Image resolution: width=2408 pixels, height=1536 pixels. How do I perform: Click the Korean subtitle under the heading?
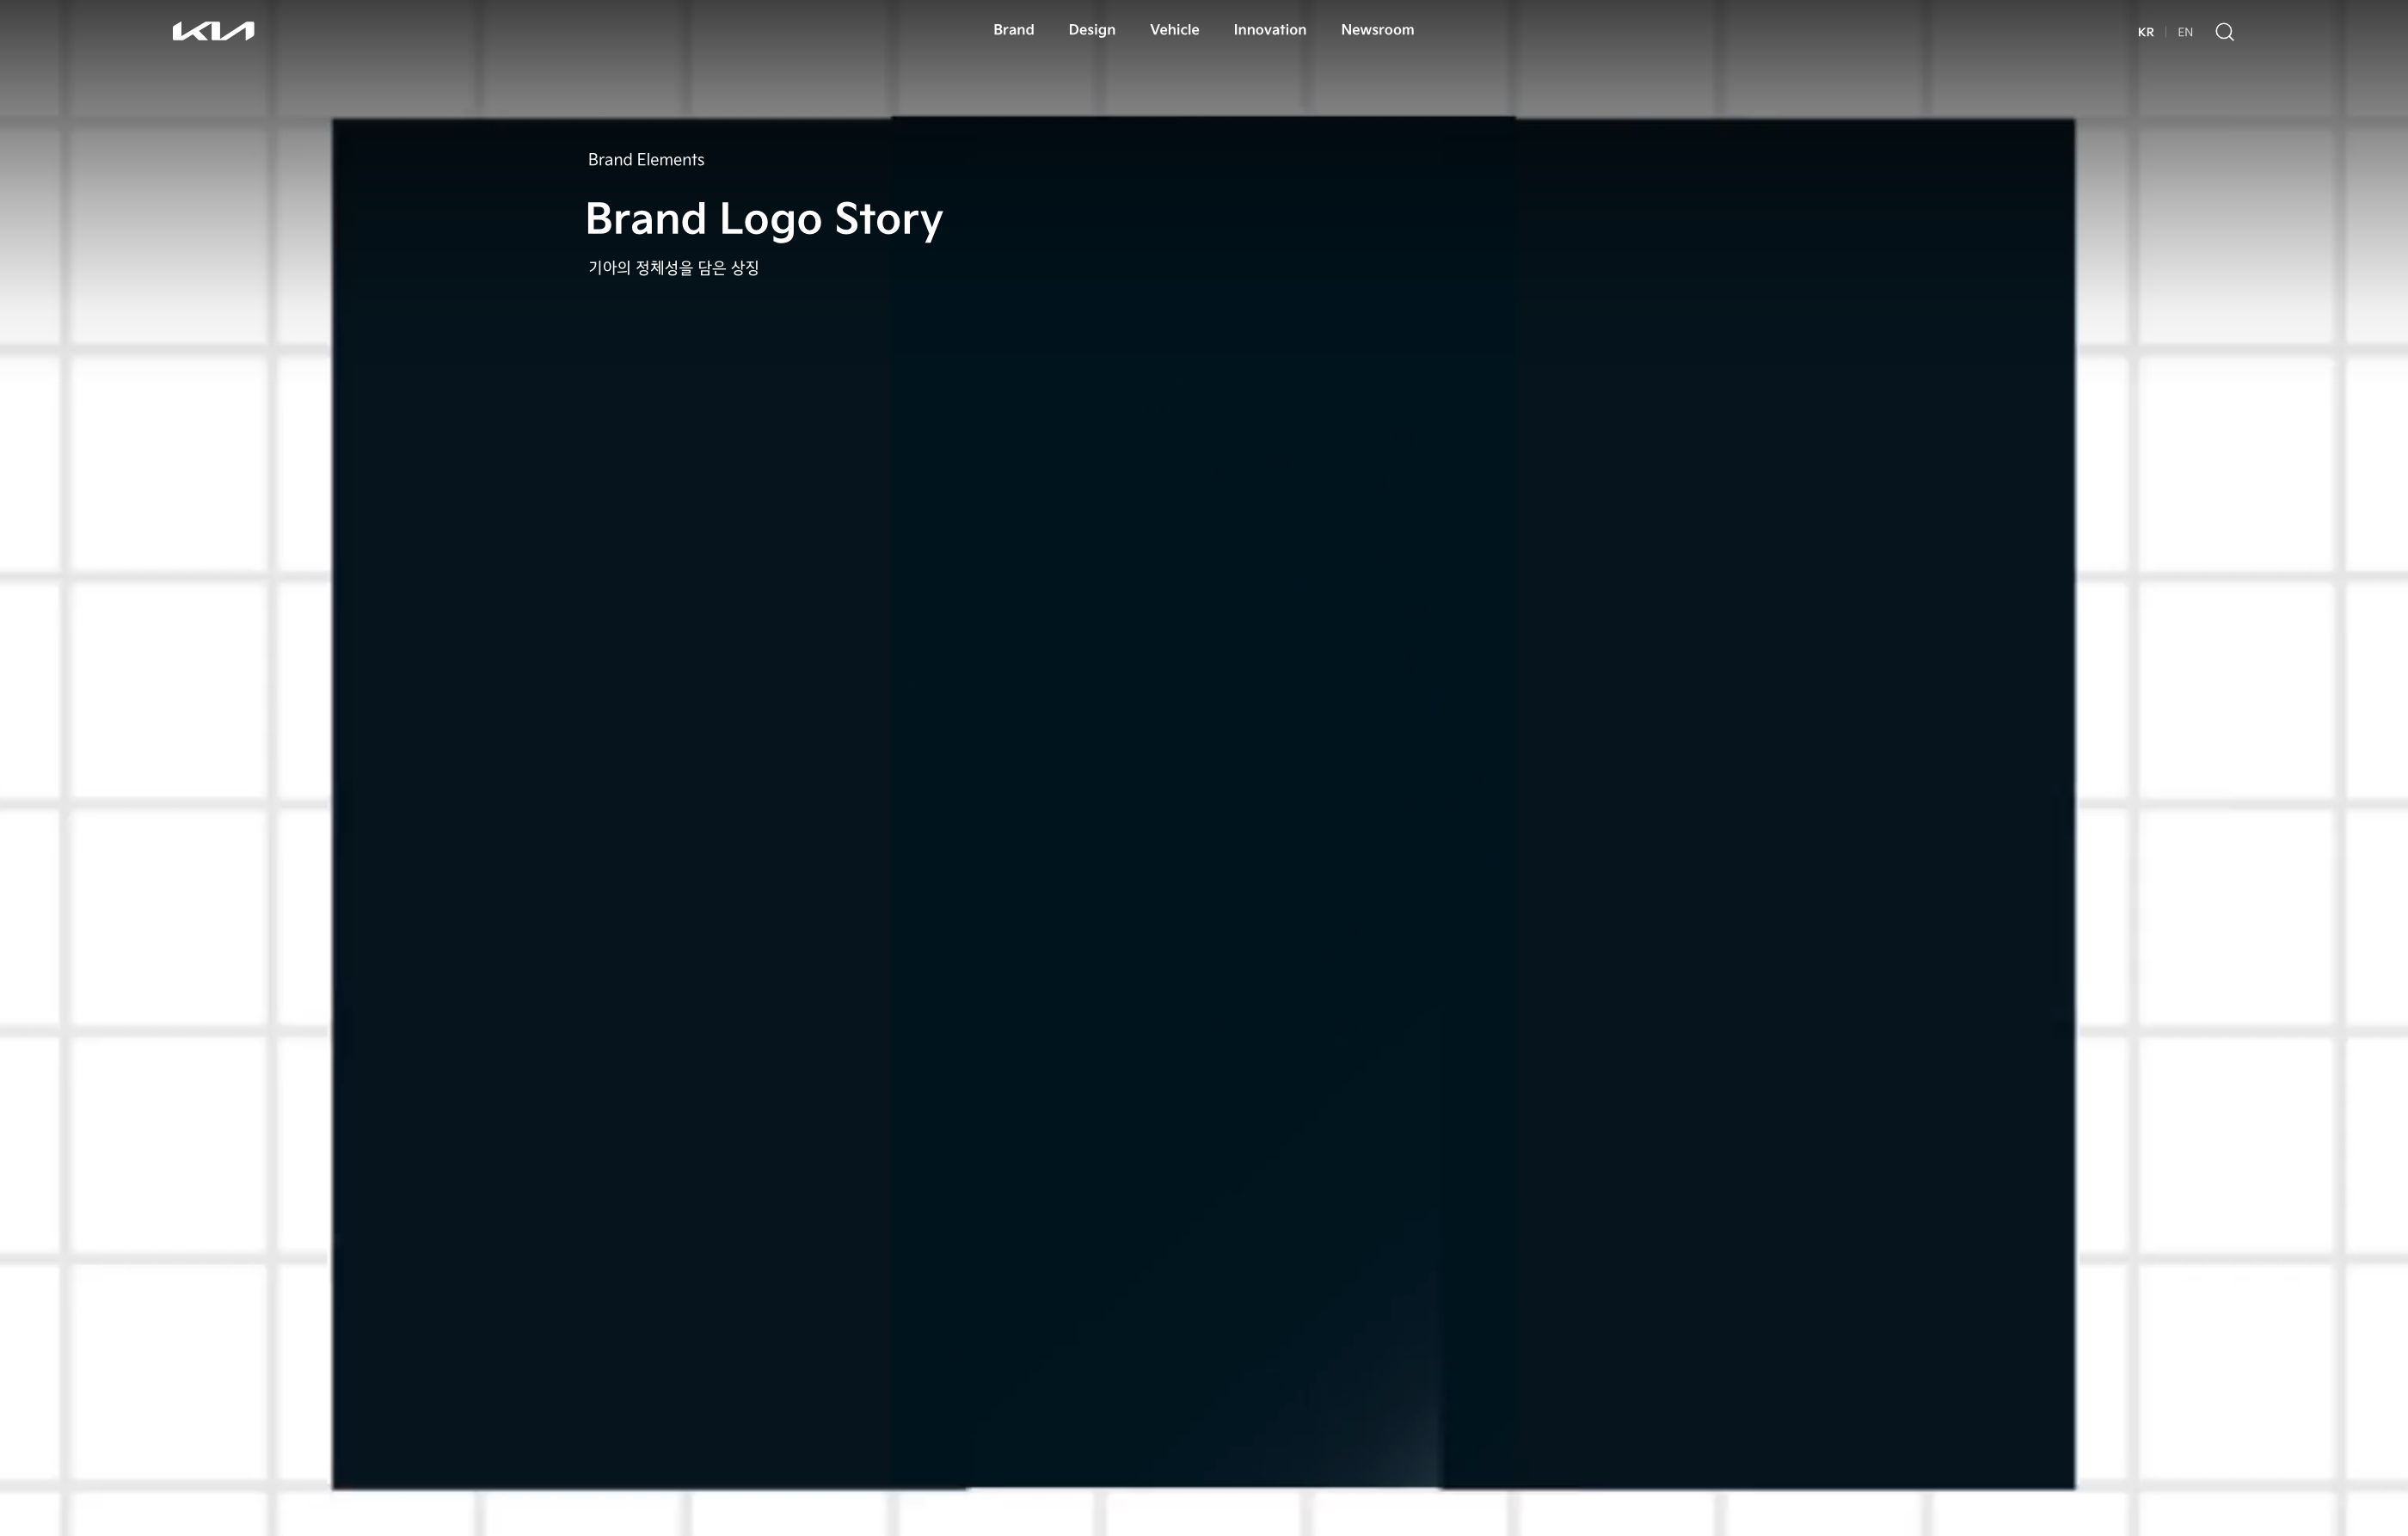(x=673, y=268)
